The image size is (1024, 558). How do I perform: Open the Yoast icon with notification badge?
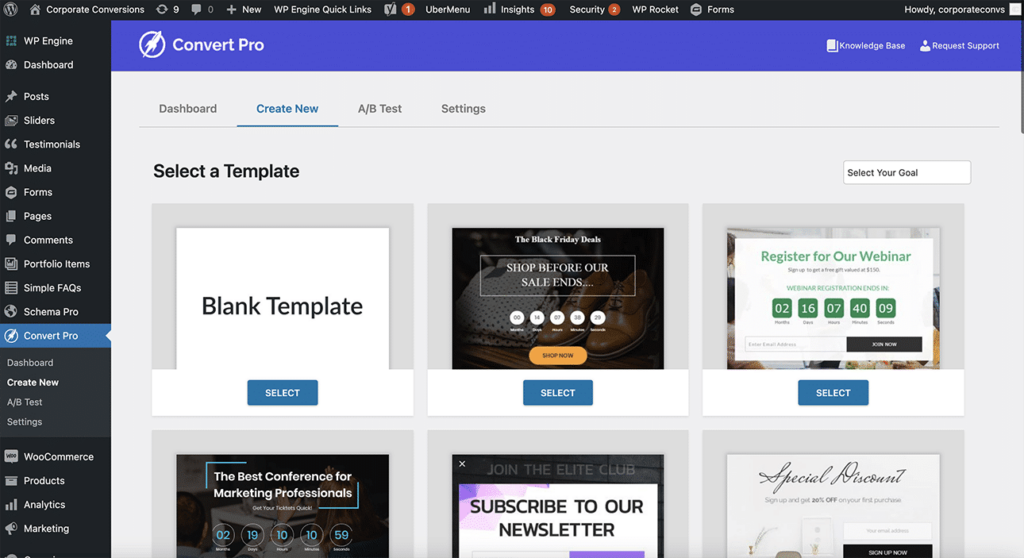[x=391, y=9]
